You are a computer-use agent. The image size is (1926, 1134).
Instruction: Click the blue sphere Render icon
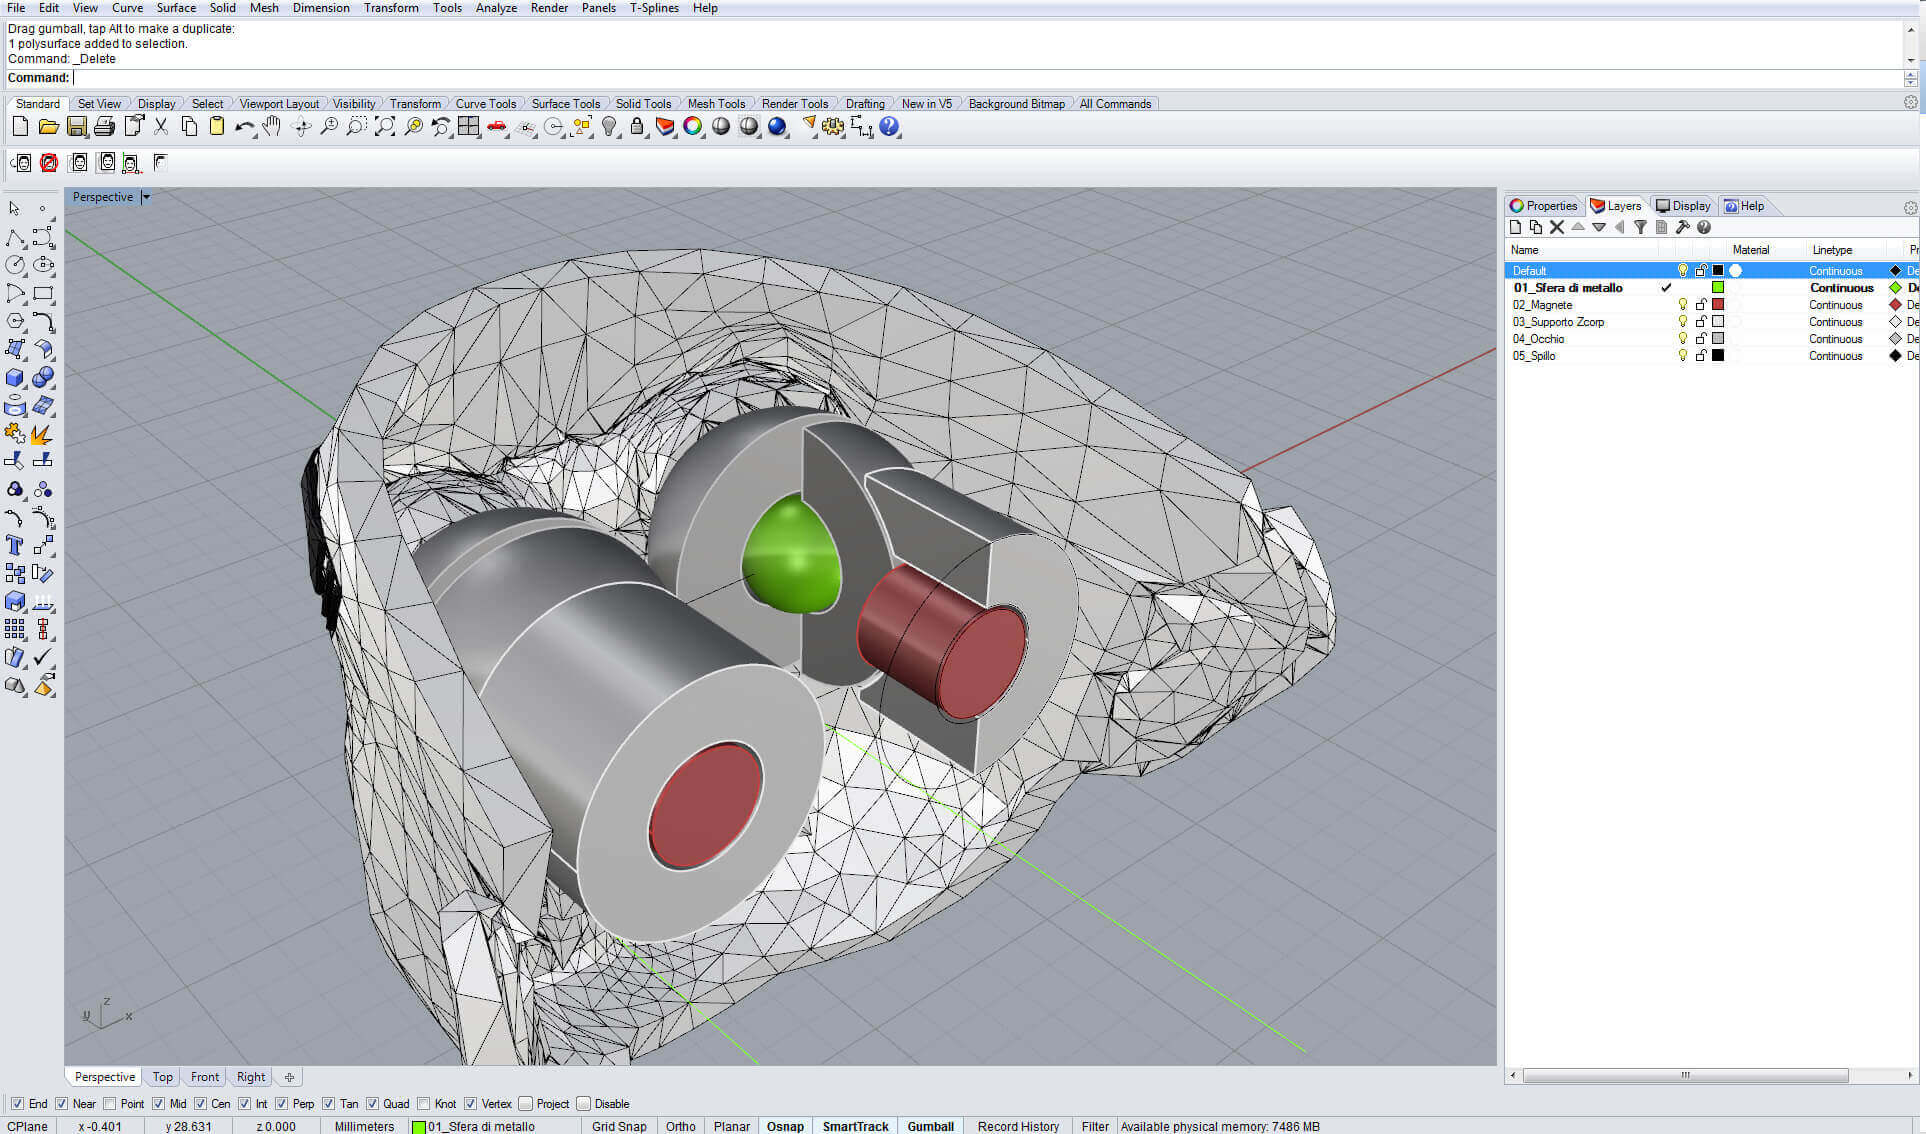(x=777, y=127)
